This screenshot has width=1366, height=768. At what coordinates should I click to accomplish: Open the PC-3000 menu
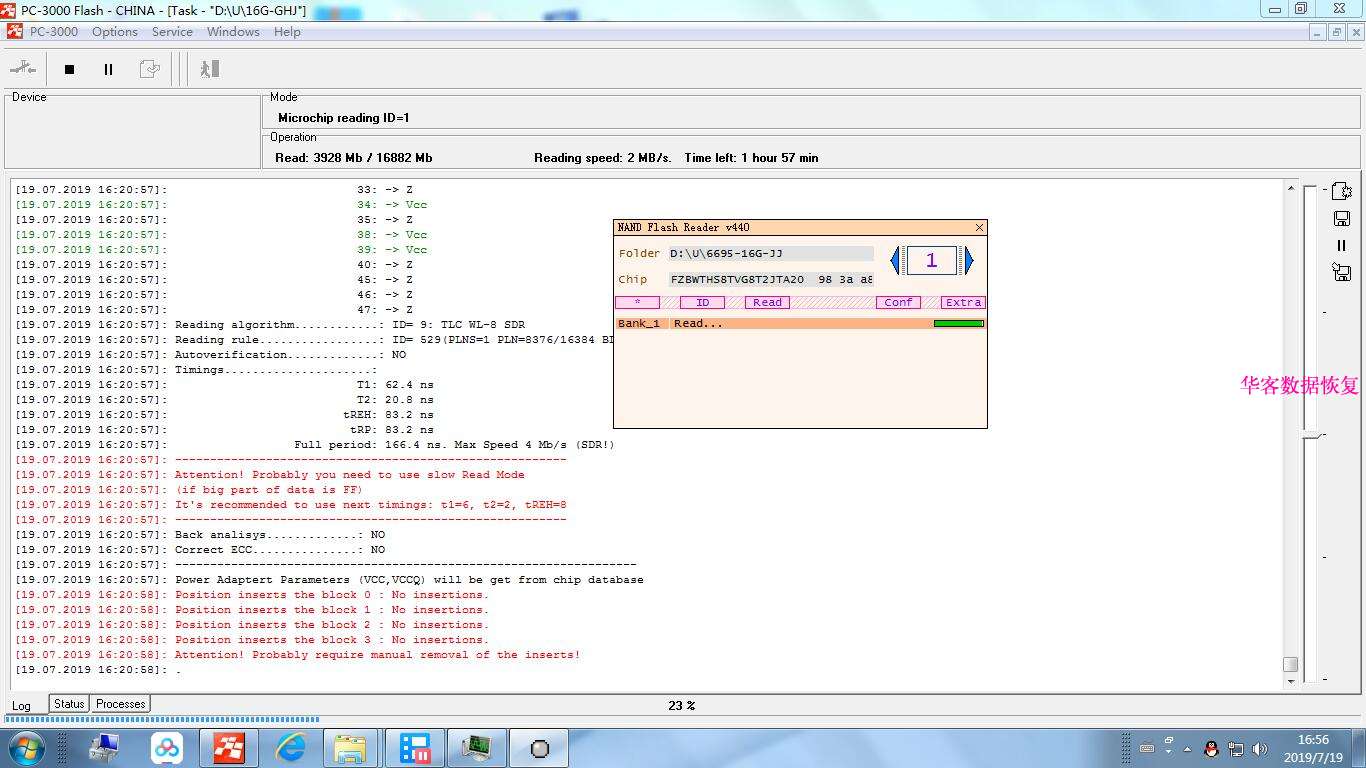pos(54,31)
